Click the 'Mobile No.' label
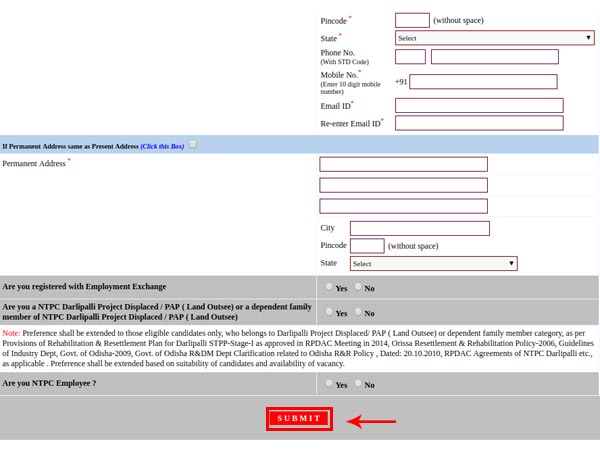Image resolution: width=600 pixels, height=450 pixels. [339, 75]
